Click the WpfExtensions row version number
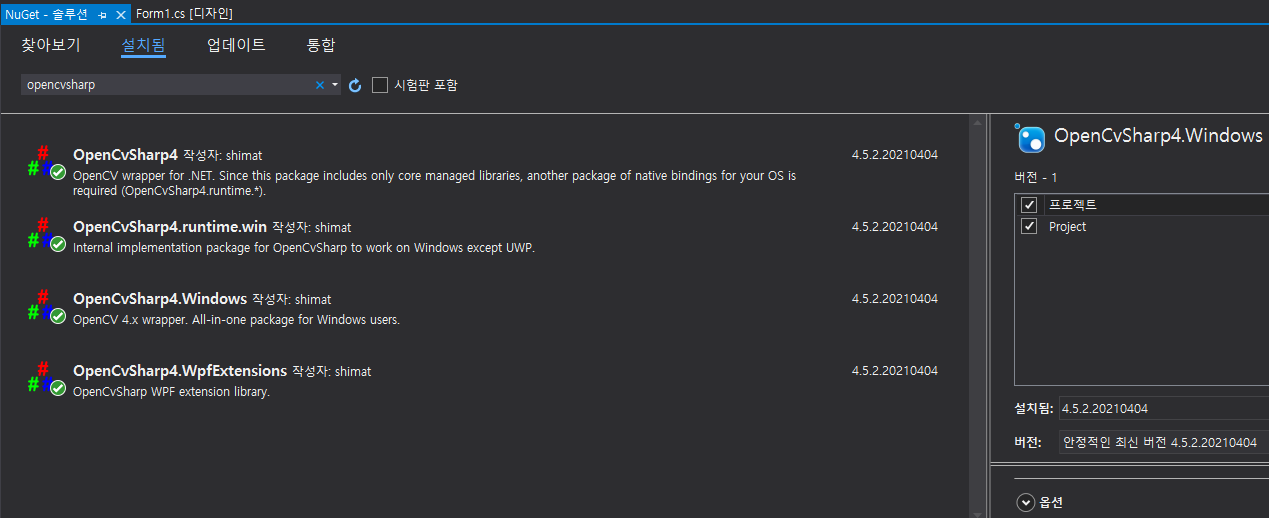Screen dimensions: 1269x518 point(895,371)
